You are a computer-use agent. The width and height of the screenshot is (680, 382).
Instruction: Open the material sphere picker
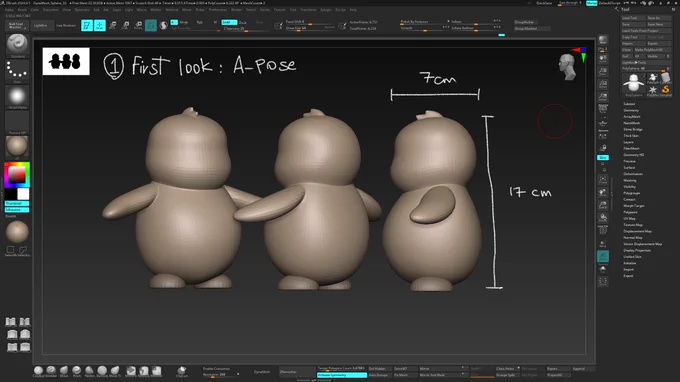[x=17, y=146]
